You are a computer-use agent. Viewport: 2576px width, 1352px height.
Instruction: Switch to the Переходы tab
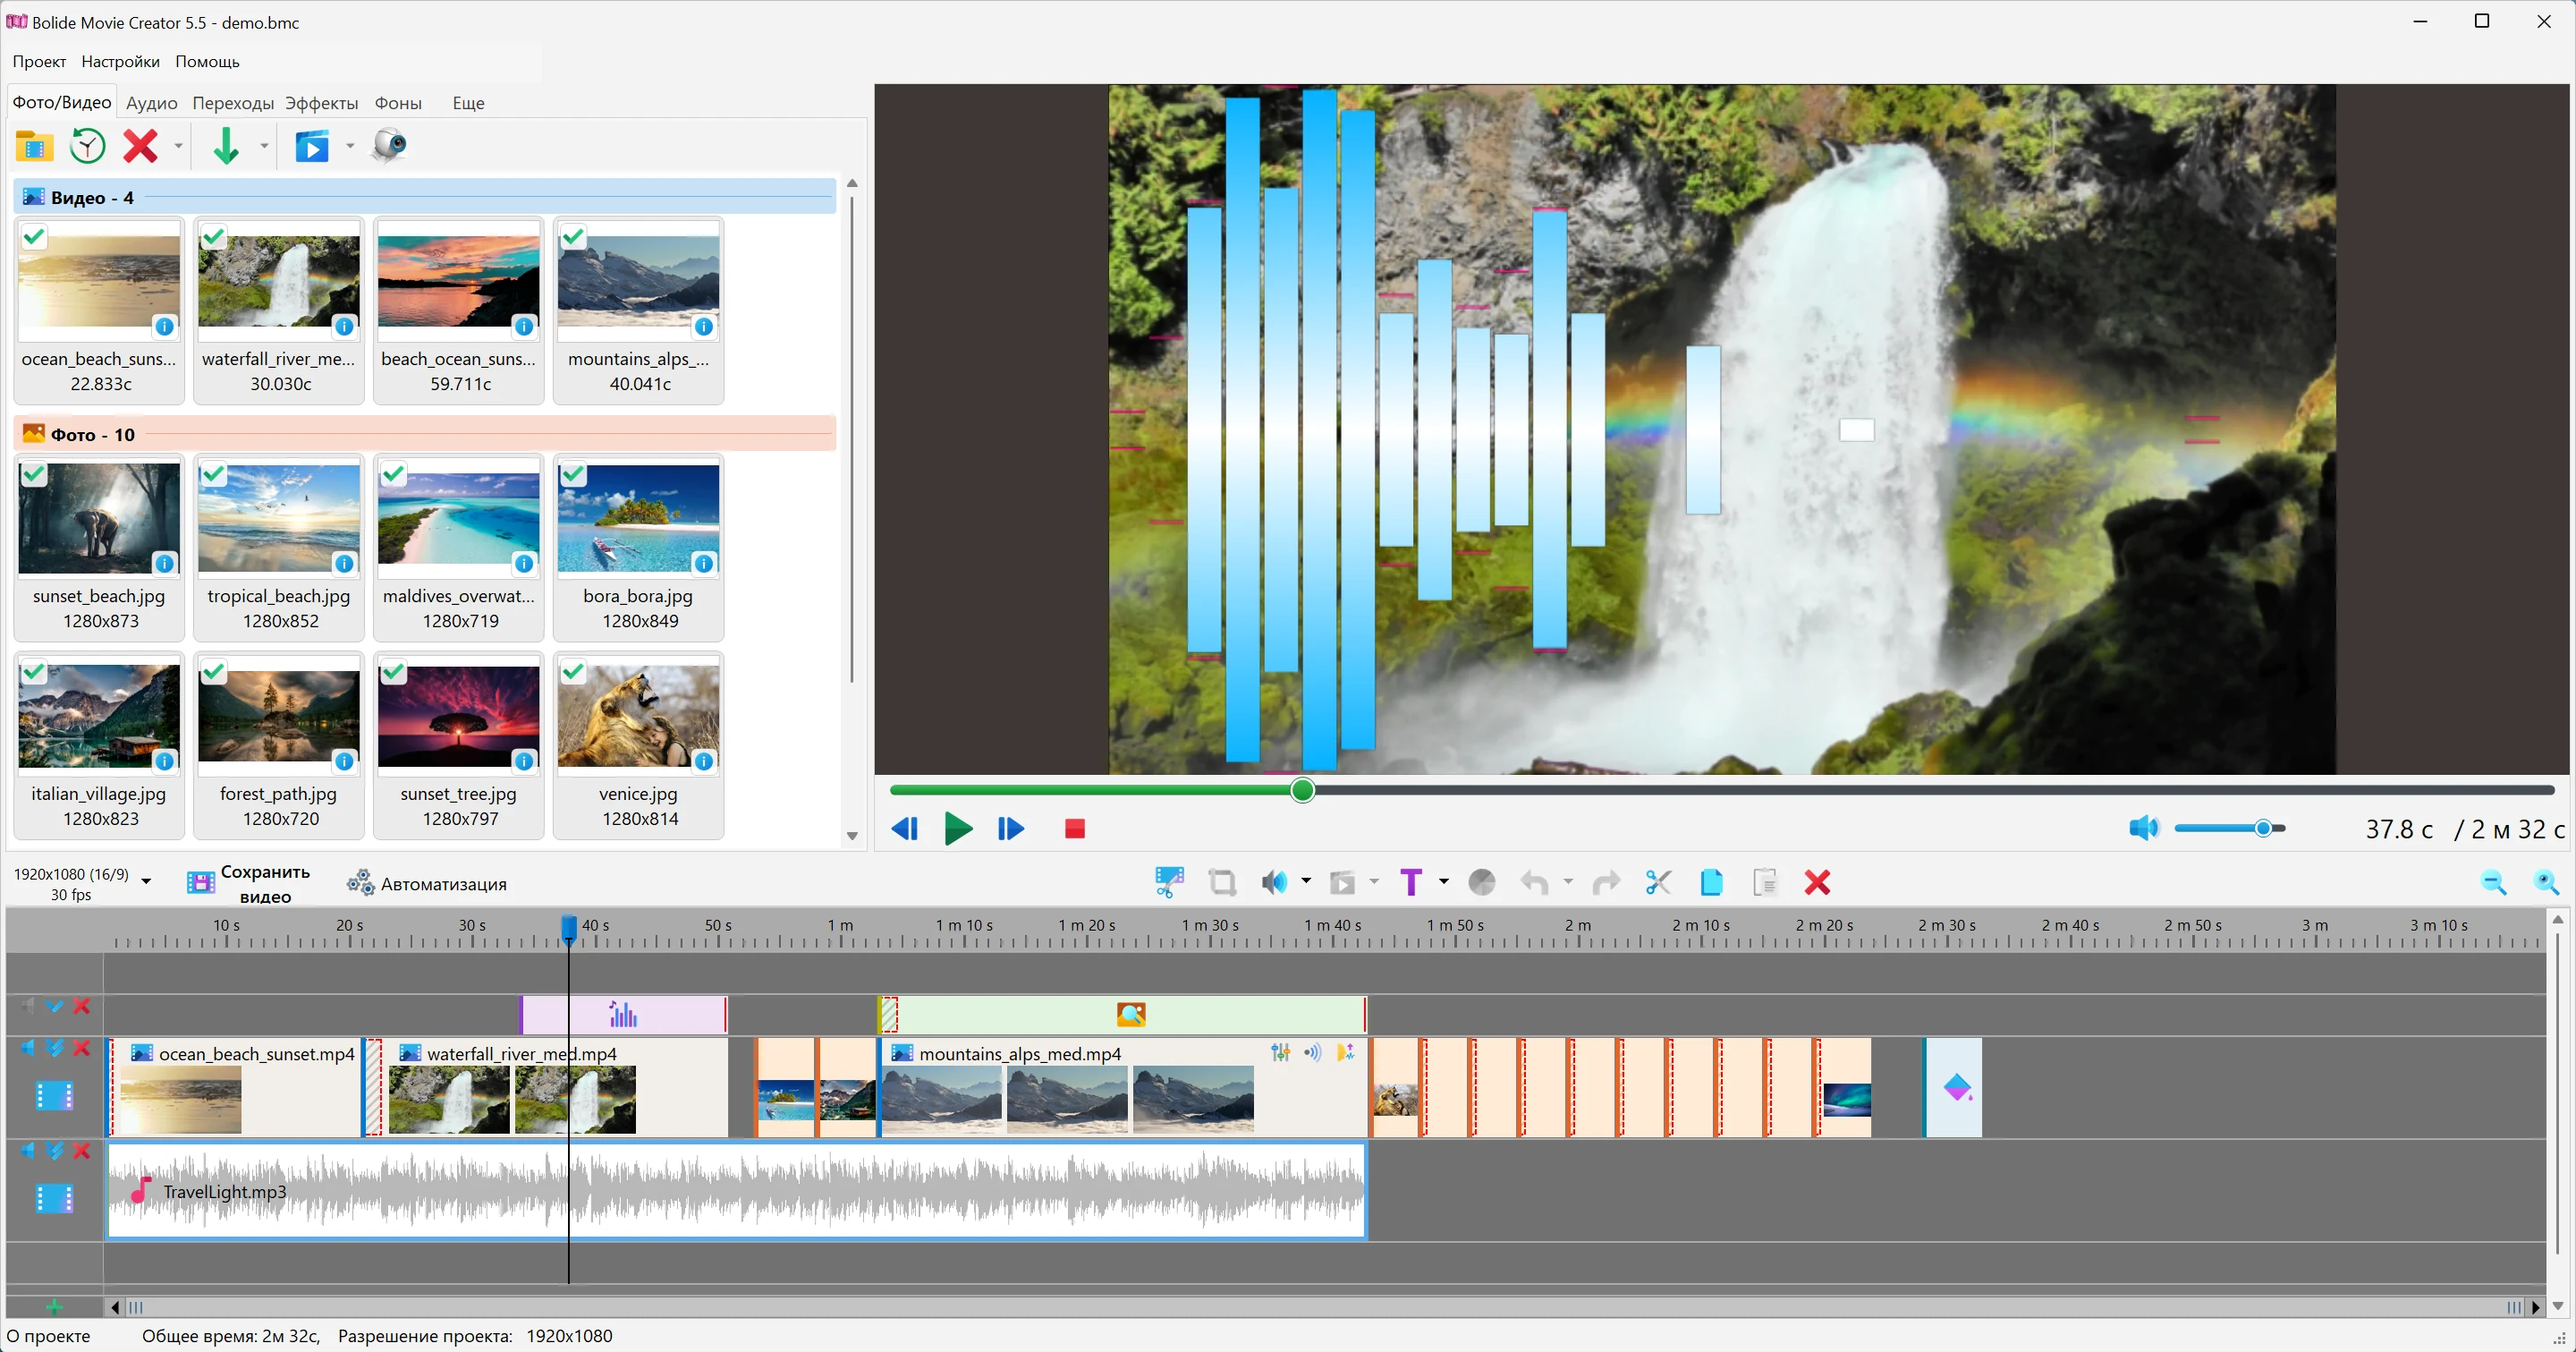pyautogui.click(x=233, y=103)
